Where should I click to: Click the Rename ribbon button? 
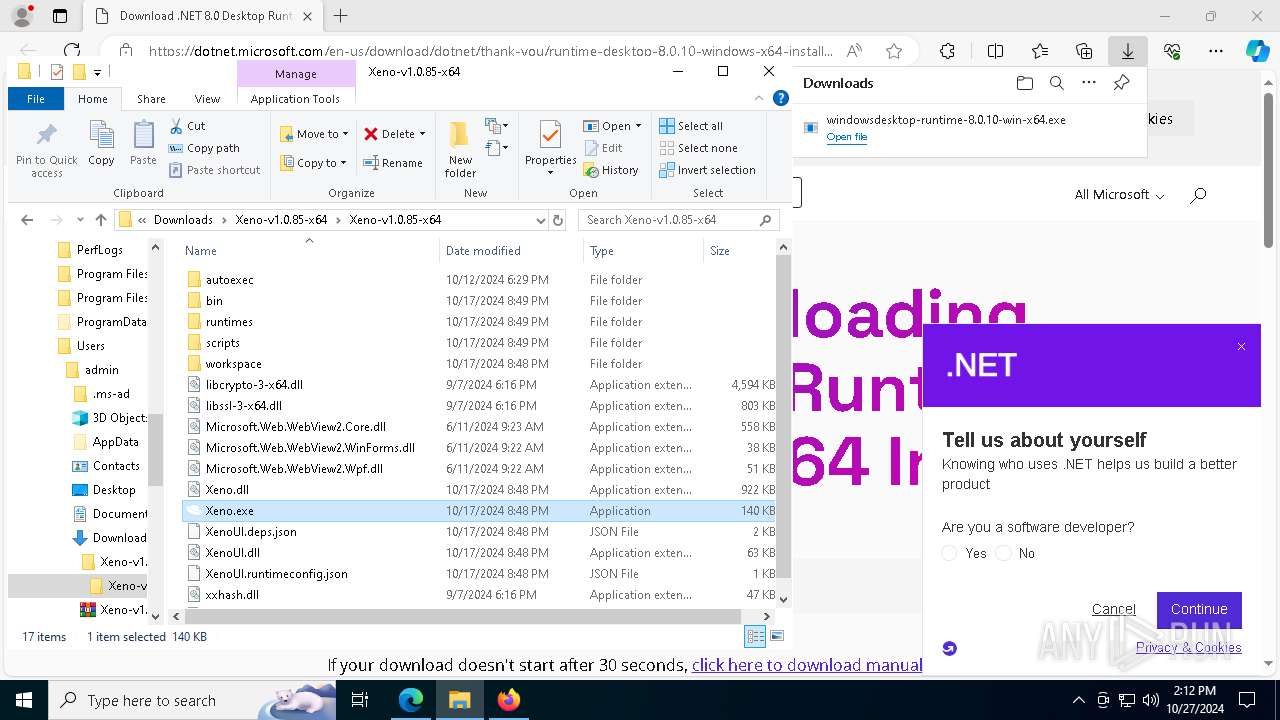[392, 163]
